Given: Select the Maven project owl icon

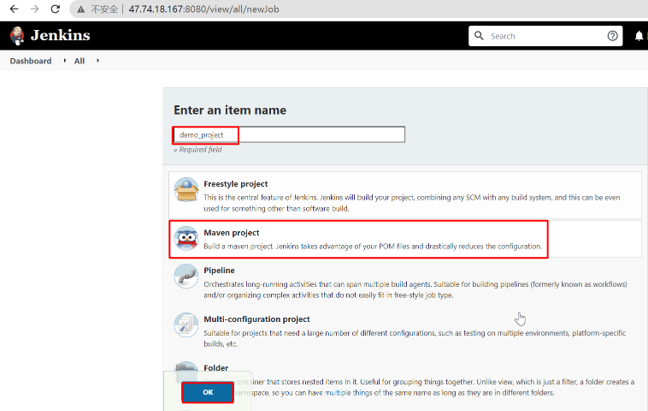Looking at the screenshot, I should (x=186, y=238).
